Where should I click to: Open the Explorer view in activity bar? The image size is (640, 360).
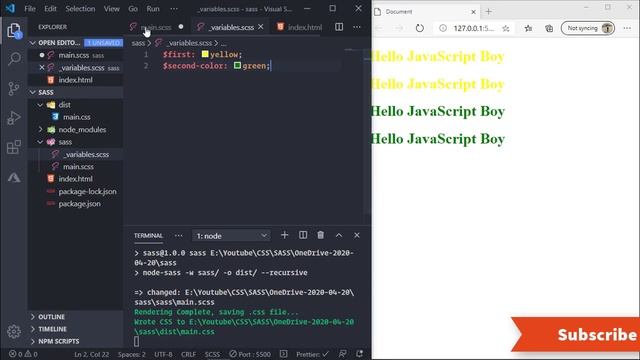tap(14, 30)
